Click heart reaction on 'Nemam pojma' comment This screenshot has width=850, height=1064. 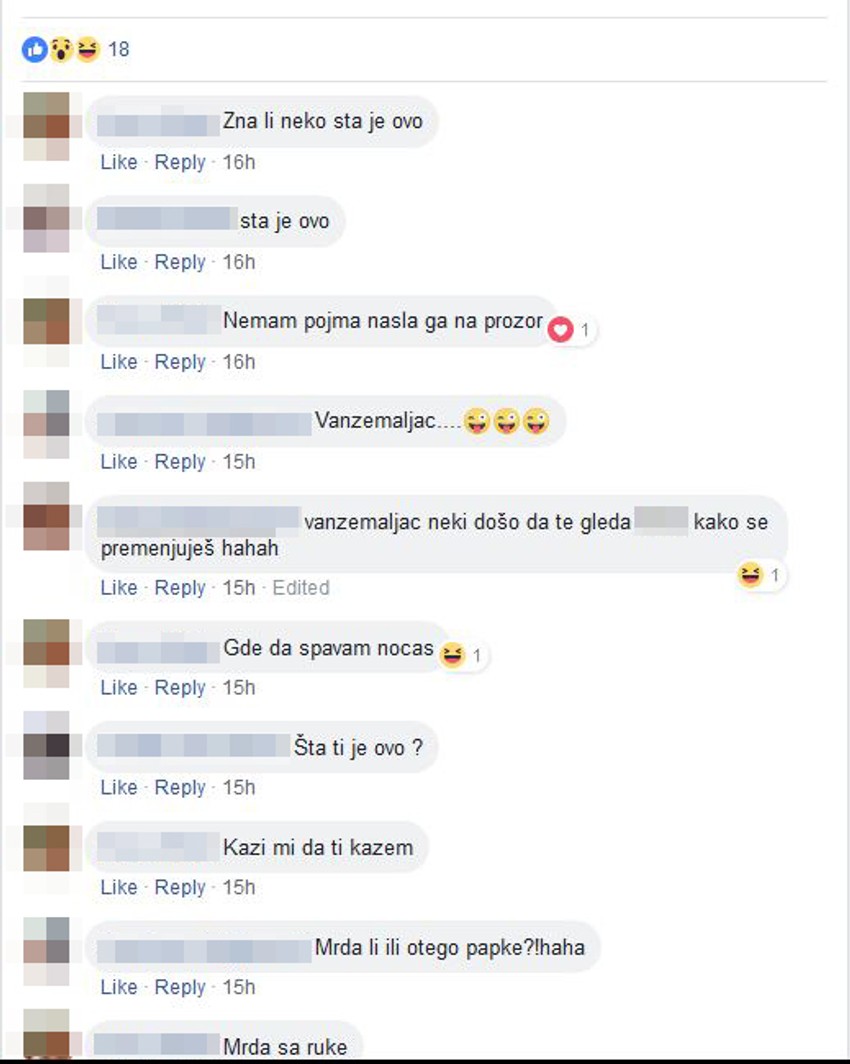click(560, 330)
